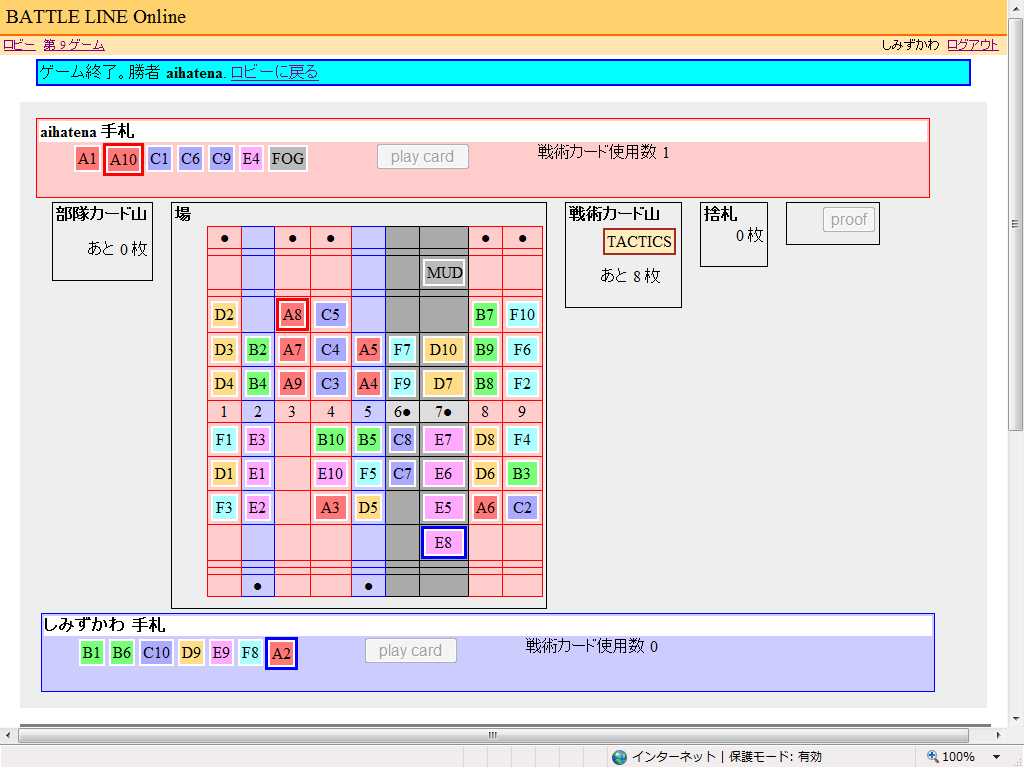Click the column 3 flag number
The image size is (1024, 768).
292,411
